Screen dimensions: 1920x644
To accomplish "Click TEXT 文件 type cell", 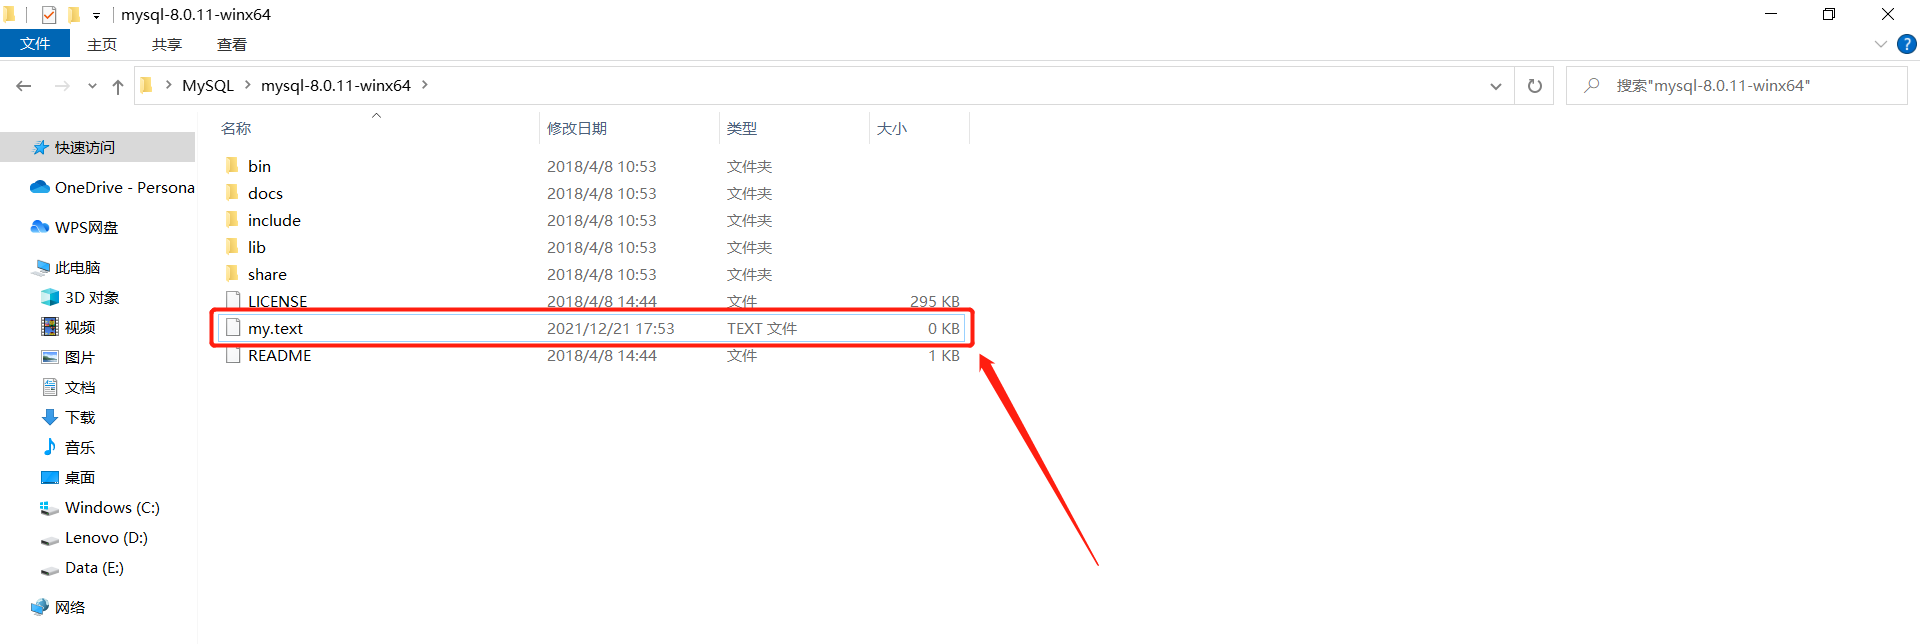I will click(x=762, y=328).
